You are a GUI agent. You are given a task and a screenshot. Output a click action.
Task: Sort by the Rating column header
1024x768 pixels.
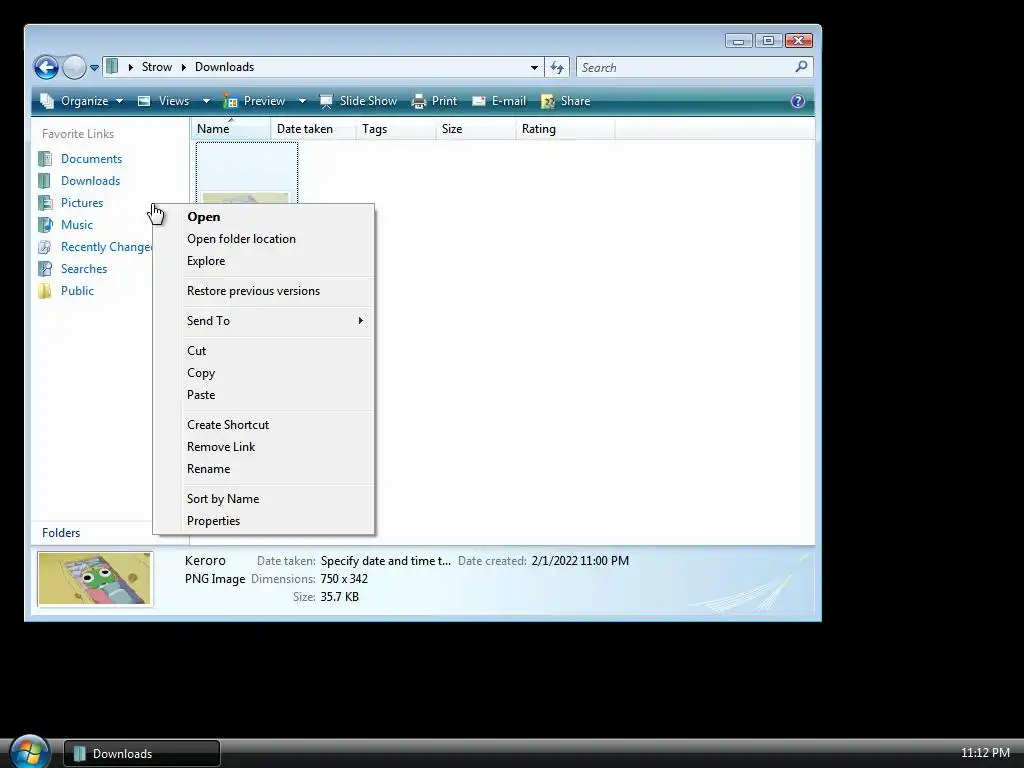click(x=565, y=129)
